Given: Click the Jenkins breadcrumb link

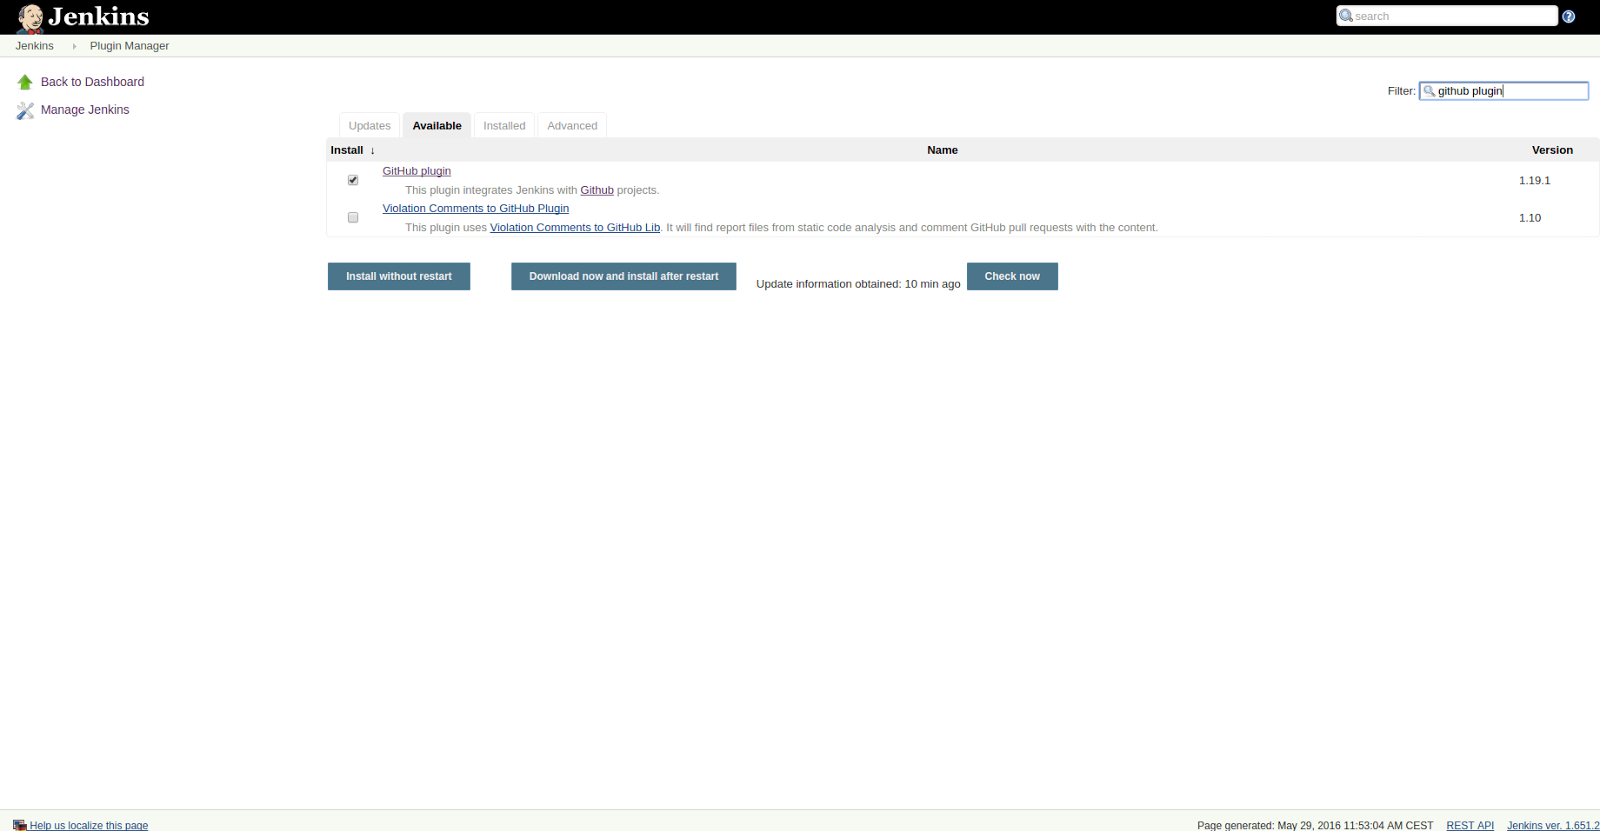Looking at the screenshot, I should 35,46.
